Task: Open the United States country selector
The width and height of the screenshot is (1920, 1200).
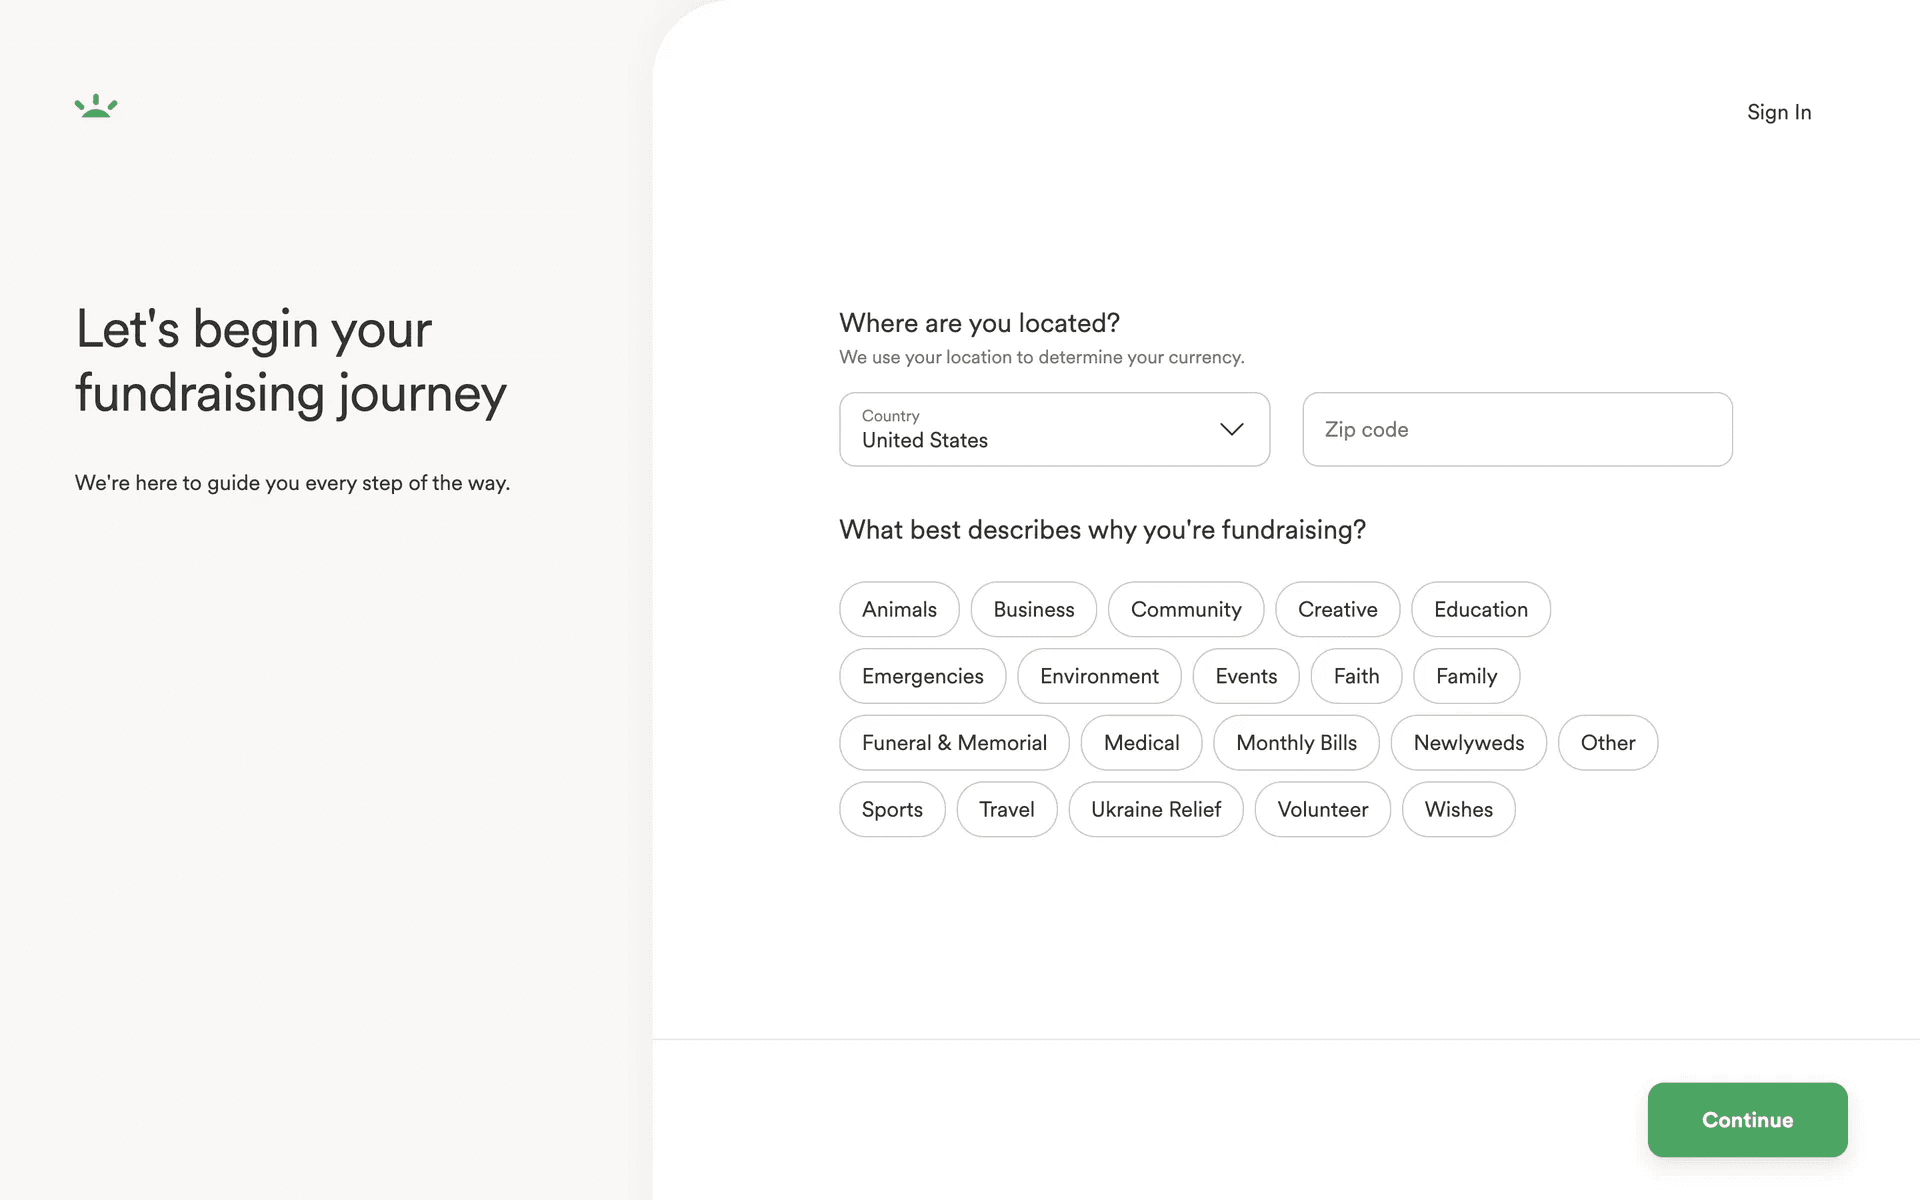Action: tap(1054, 429)
